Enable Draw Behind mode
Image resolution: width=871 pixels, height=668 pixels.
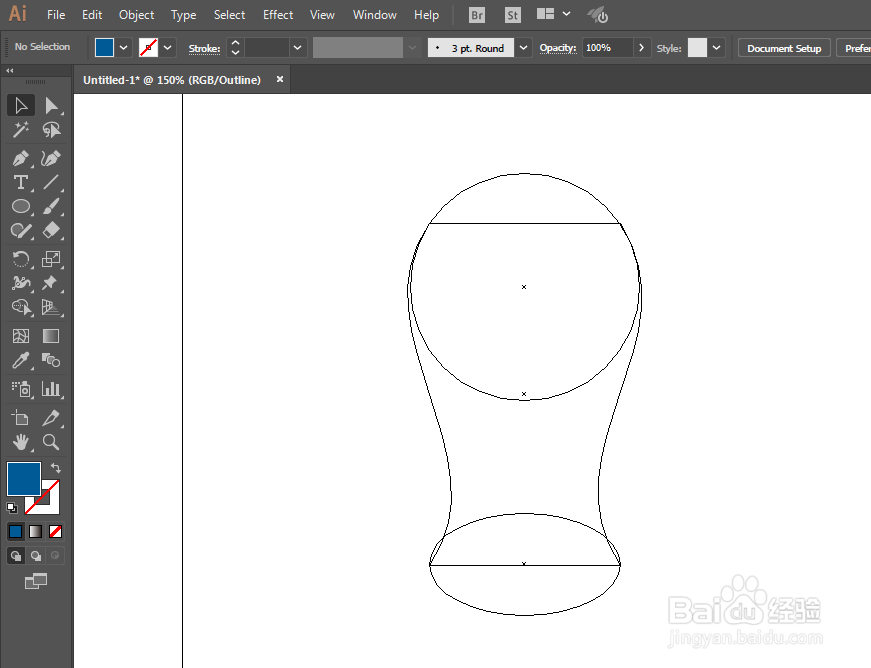(x=36, y=555)
